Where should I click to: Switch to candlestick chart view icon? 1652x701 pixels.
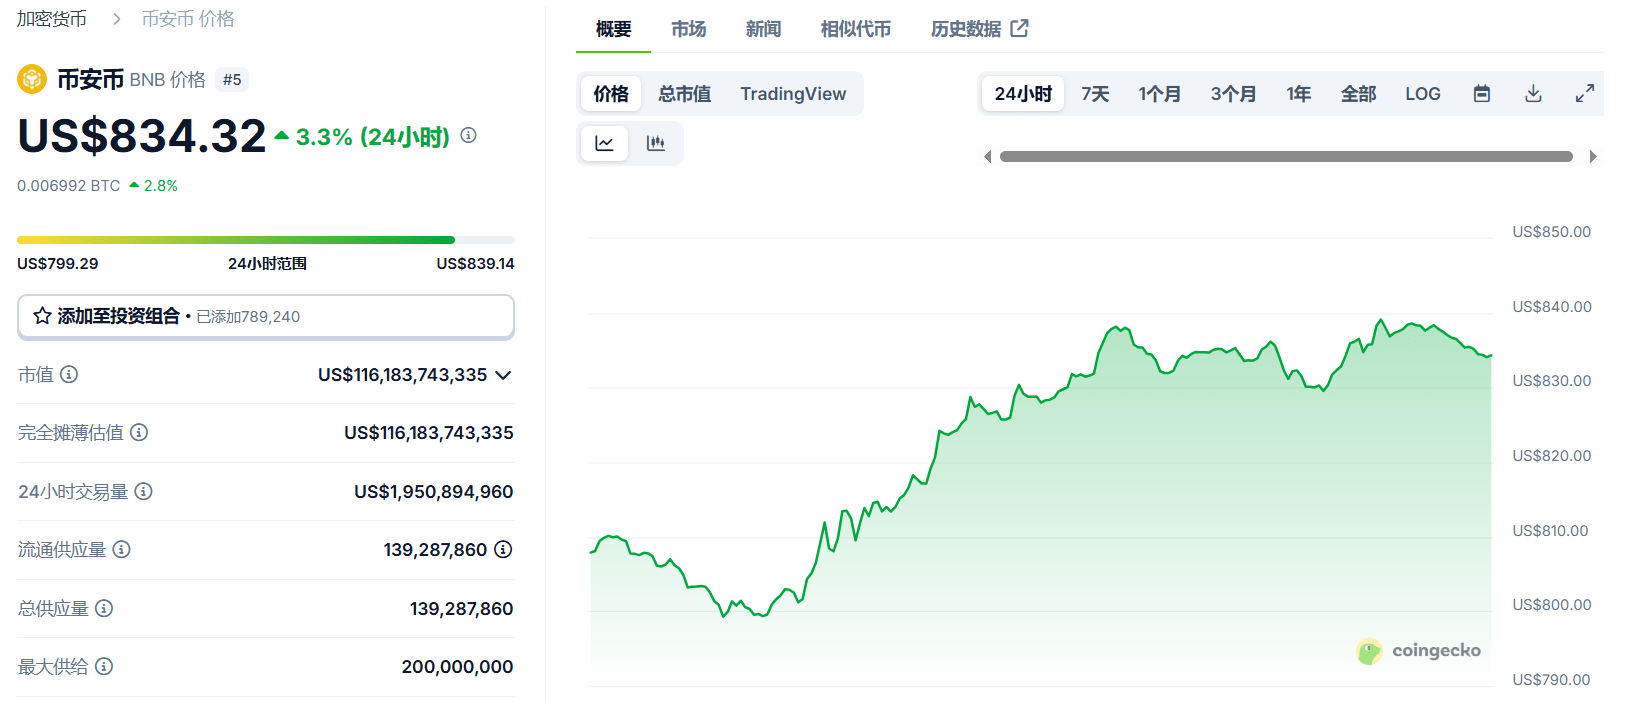tap(656, 143)
